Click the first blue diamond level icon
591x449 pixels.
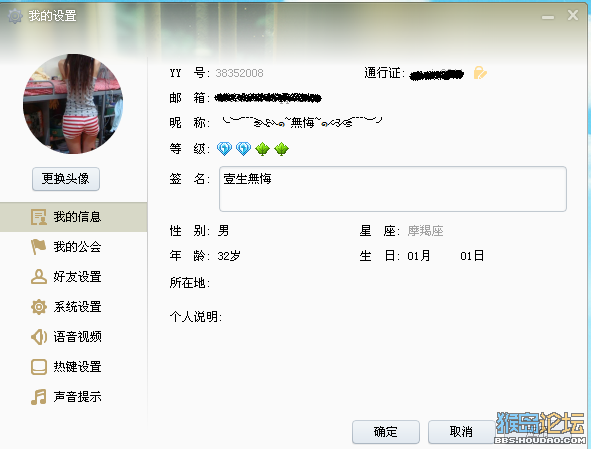(224, 149)
